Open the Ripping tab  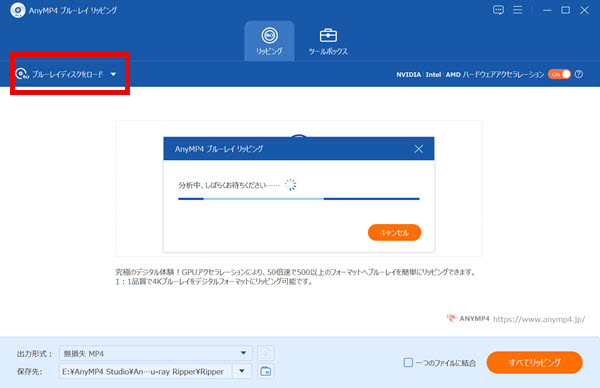pos(269,41)
